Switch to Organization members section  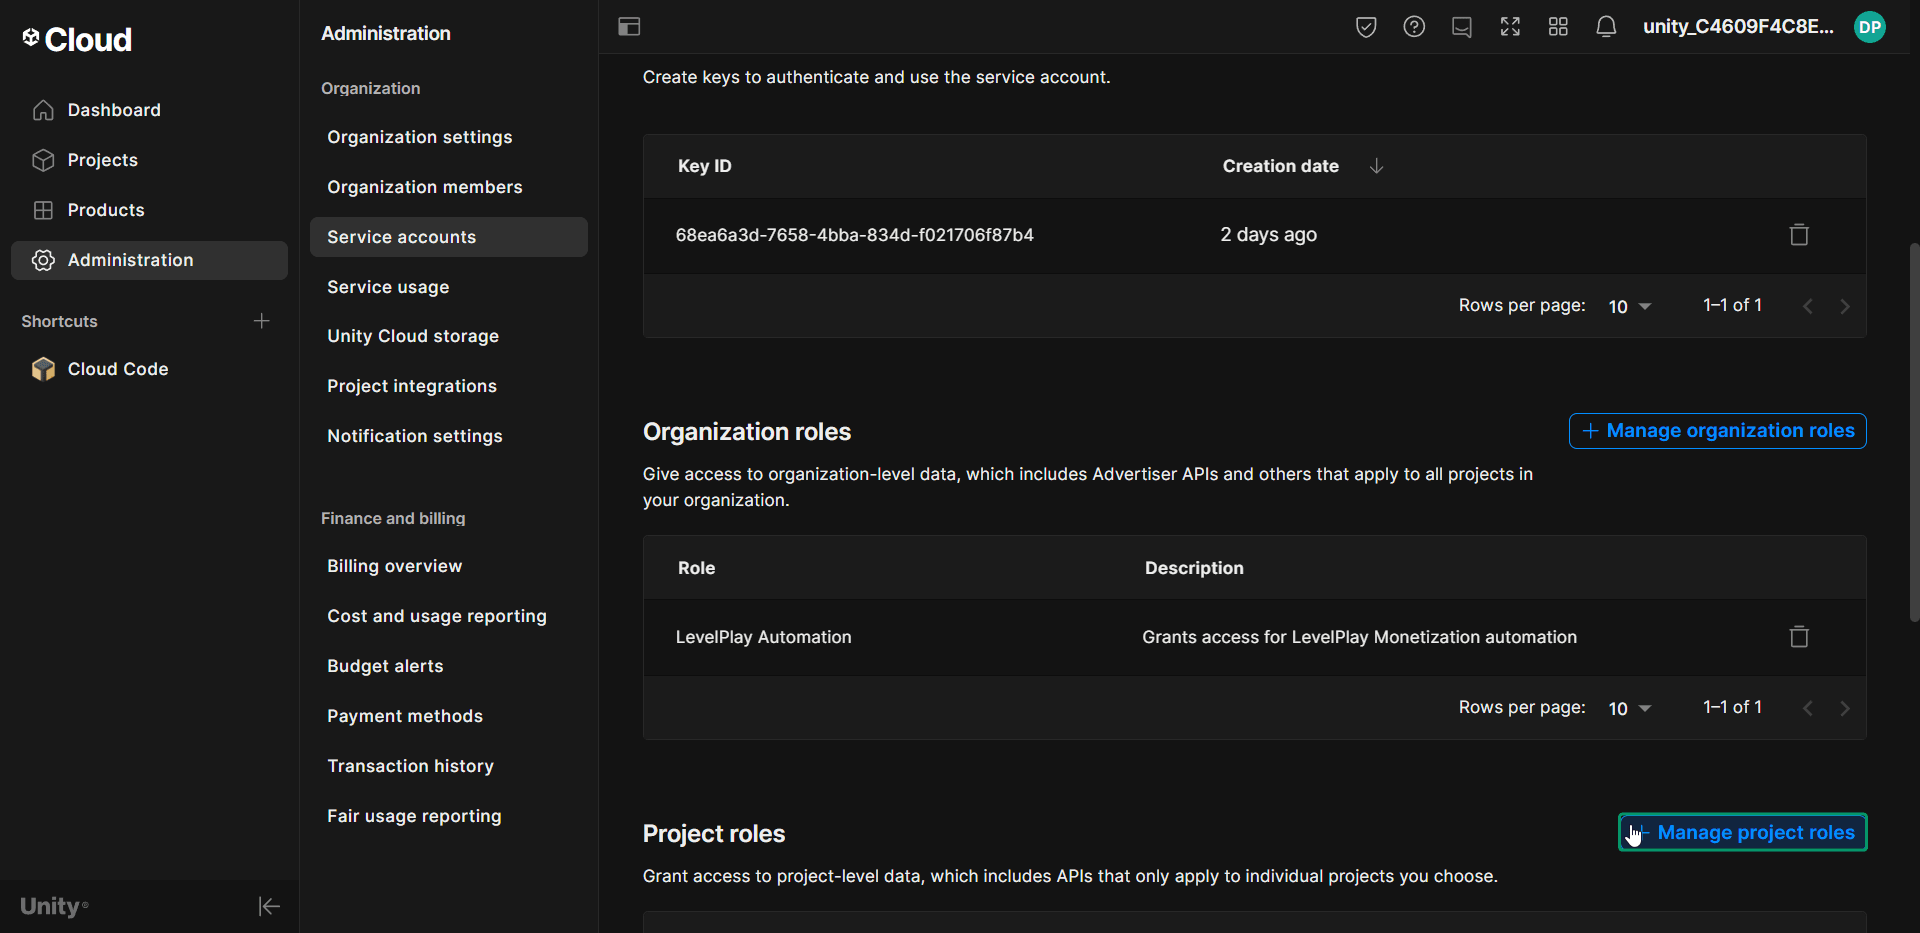coord(424,187)
